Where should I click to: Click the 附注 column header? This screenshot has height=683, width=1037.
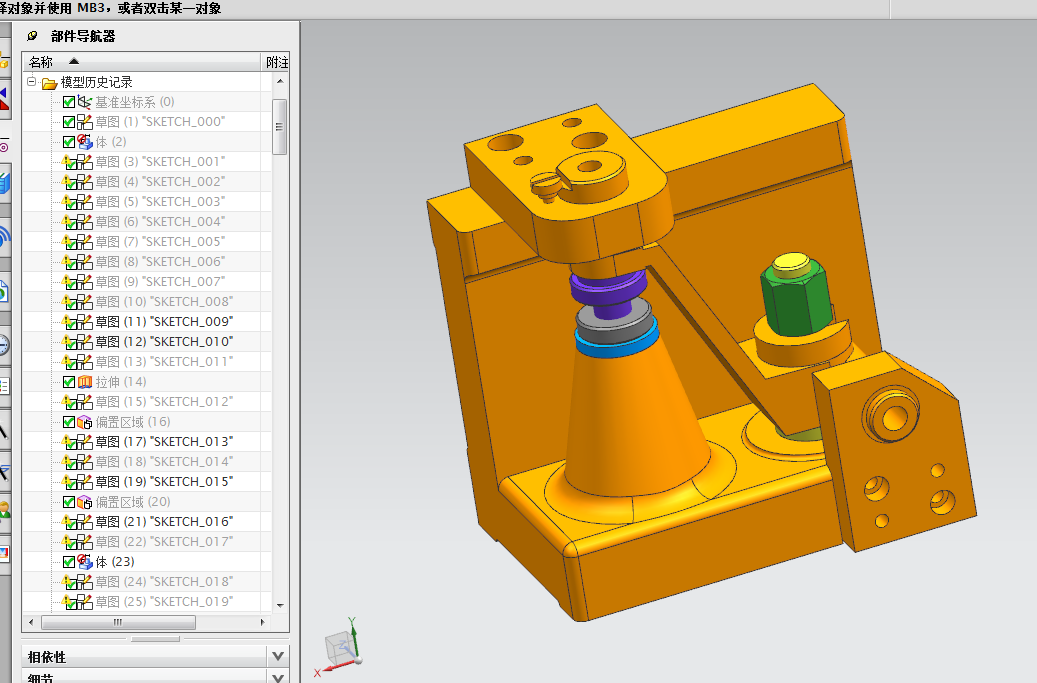[276, 61]
